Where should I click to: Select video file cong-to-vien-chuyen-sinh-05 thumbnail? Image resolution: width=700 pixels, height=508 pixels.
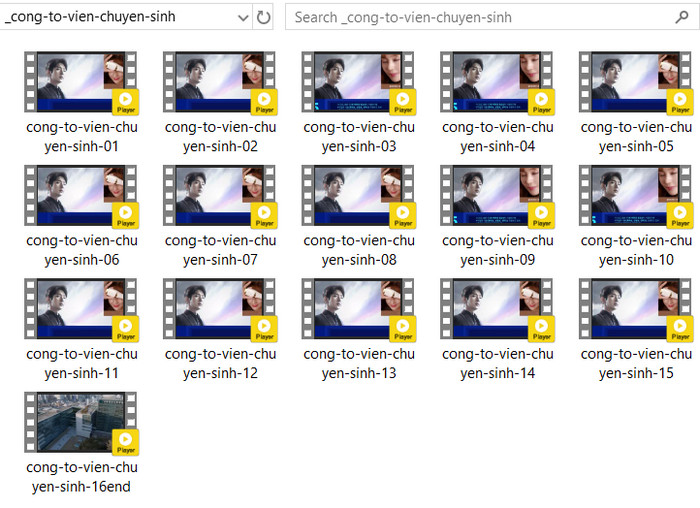click(x=636, y=83)
